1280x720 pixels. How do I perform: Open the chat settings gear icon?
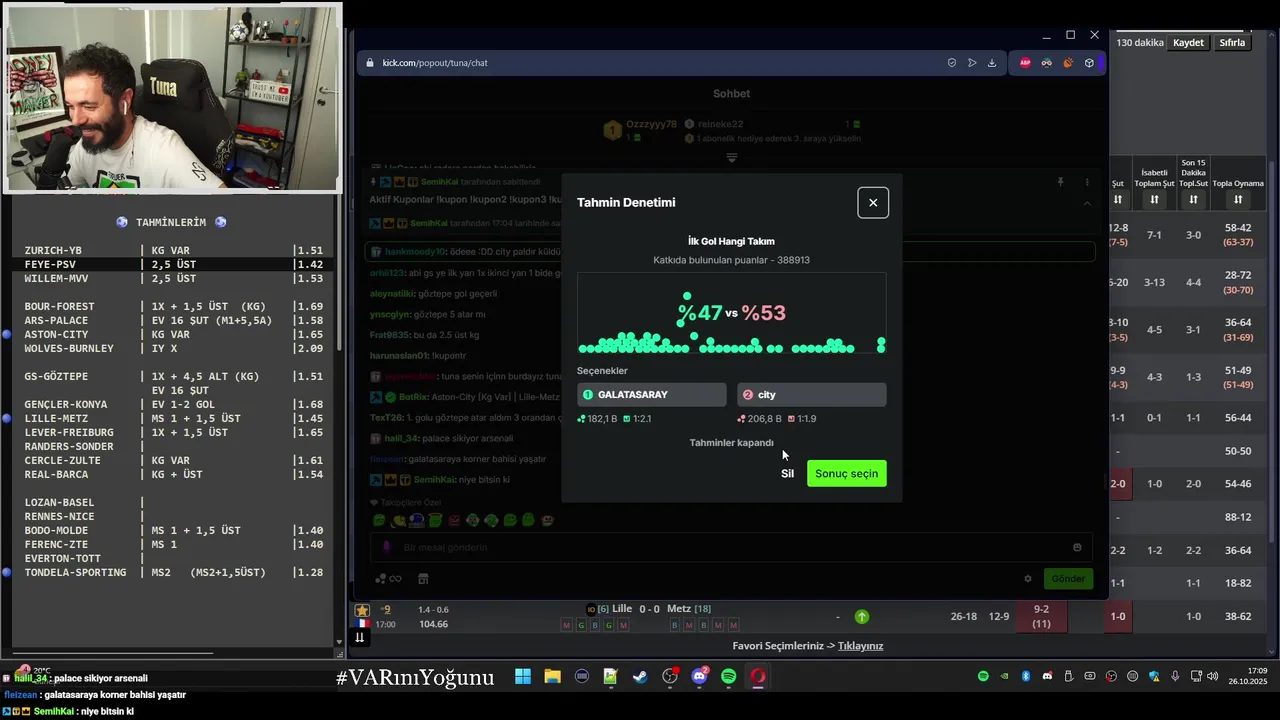(1027, 579)
